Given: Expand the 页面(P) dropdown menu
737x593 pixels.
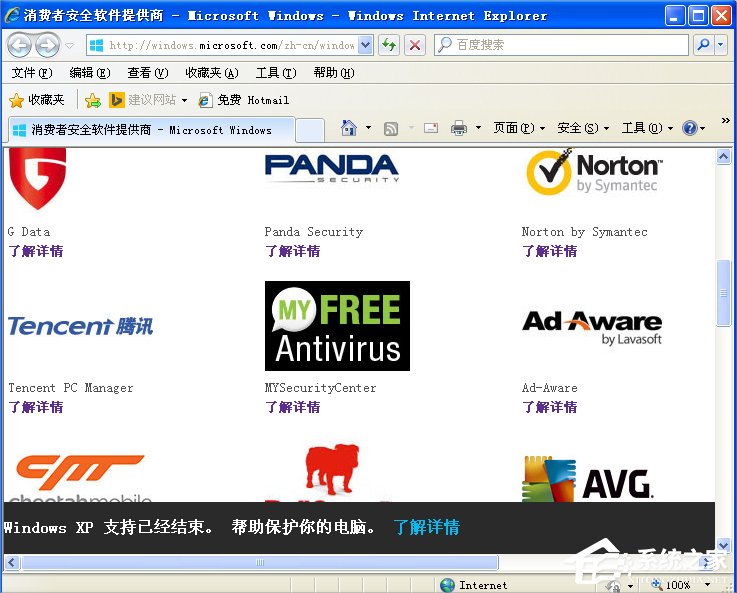Looking at the screenshot, I should click(x=519, y=128).
